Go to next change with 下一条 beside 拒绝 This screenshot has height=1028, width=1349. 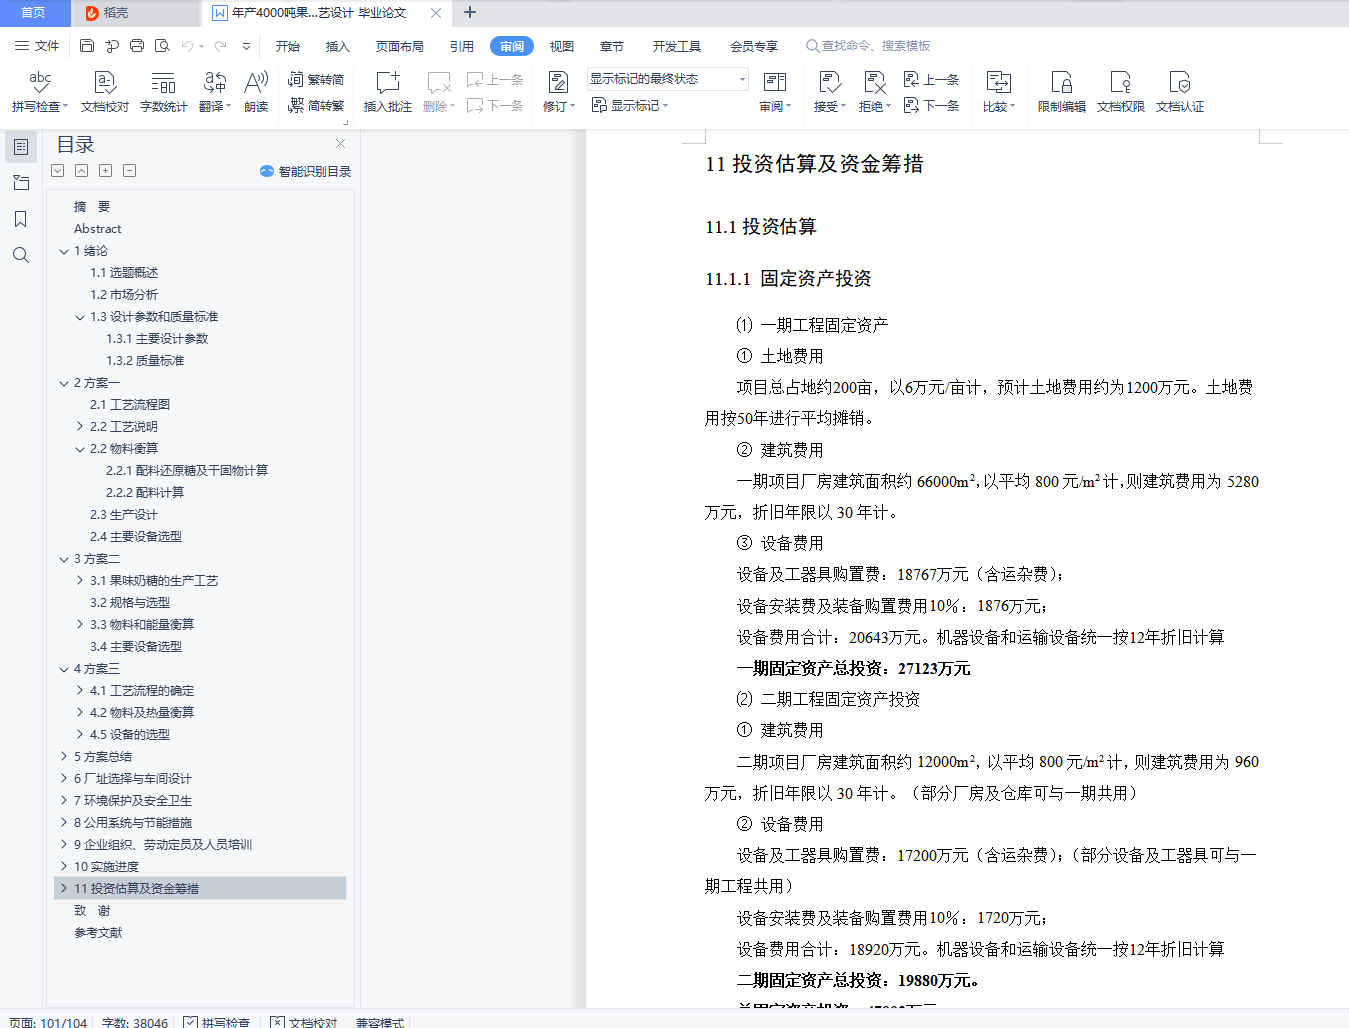pos(931,105)
